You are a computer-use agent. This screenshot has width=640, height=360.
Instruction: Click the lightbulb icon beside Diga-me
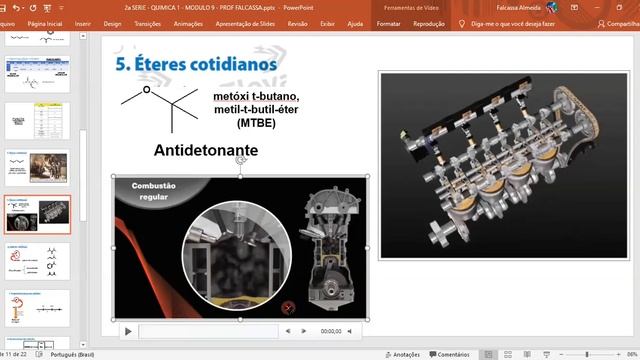click(462, 24)
